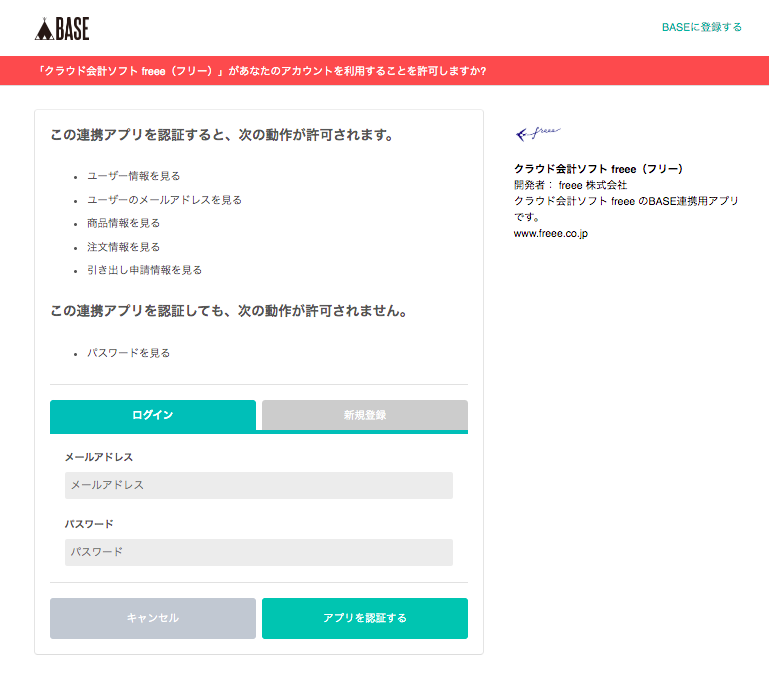Click the www.freee.co.jp link text

(x=550, y=233)
